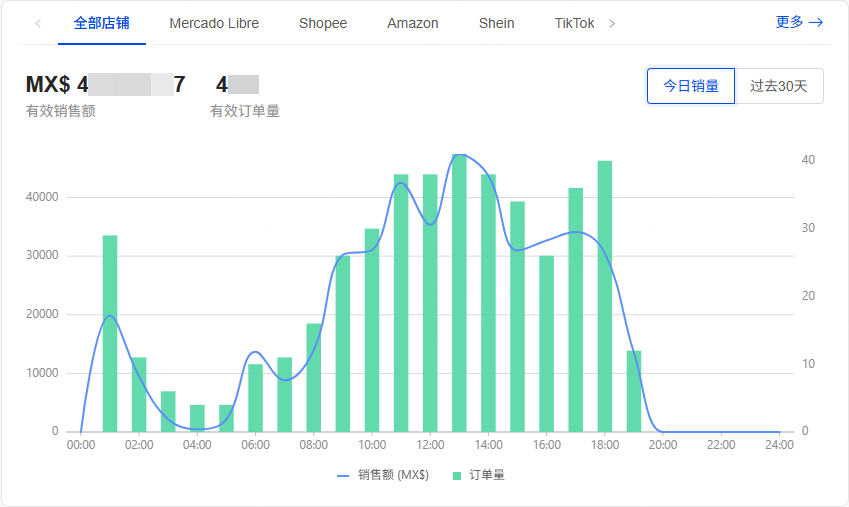
Task: Click the masked 有效销售额 amount
Action: (x=105, y=85)
